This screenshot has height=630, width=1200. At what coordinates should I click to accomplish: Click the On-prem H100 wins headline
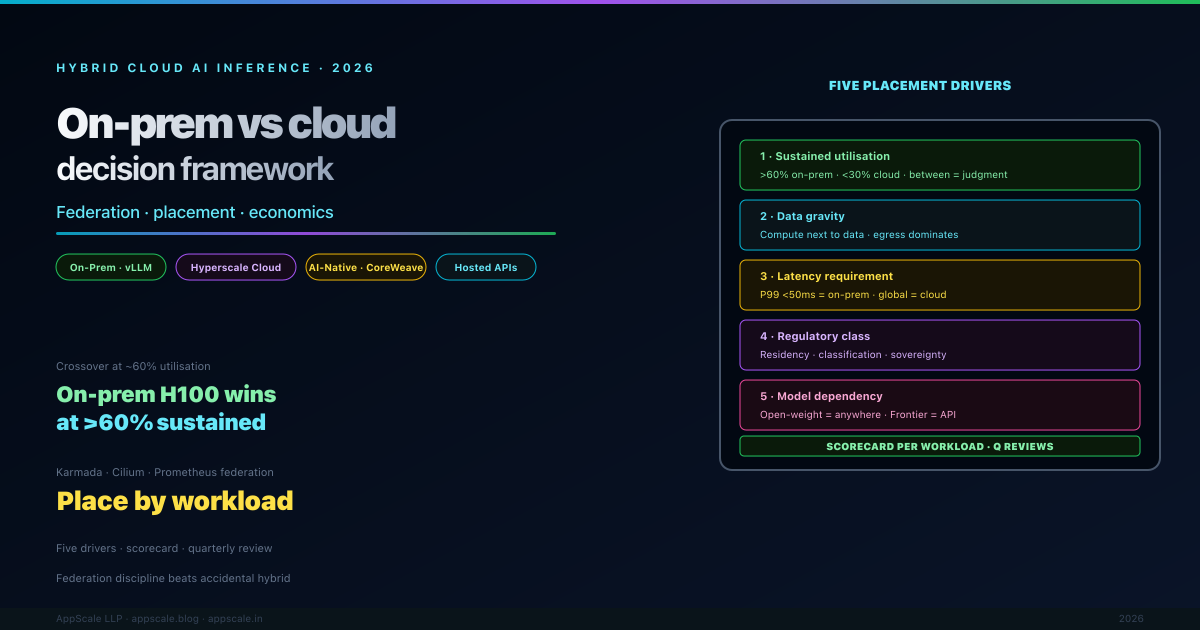click(166, 408)
